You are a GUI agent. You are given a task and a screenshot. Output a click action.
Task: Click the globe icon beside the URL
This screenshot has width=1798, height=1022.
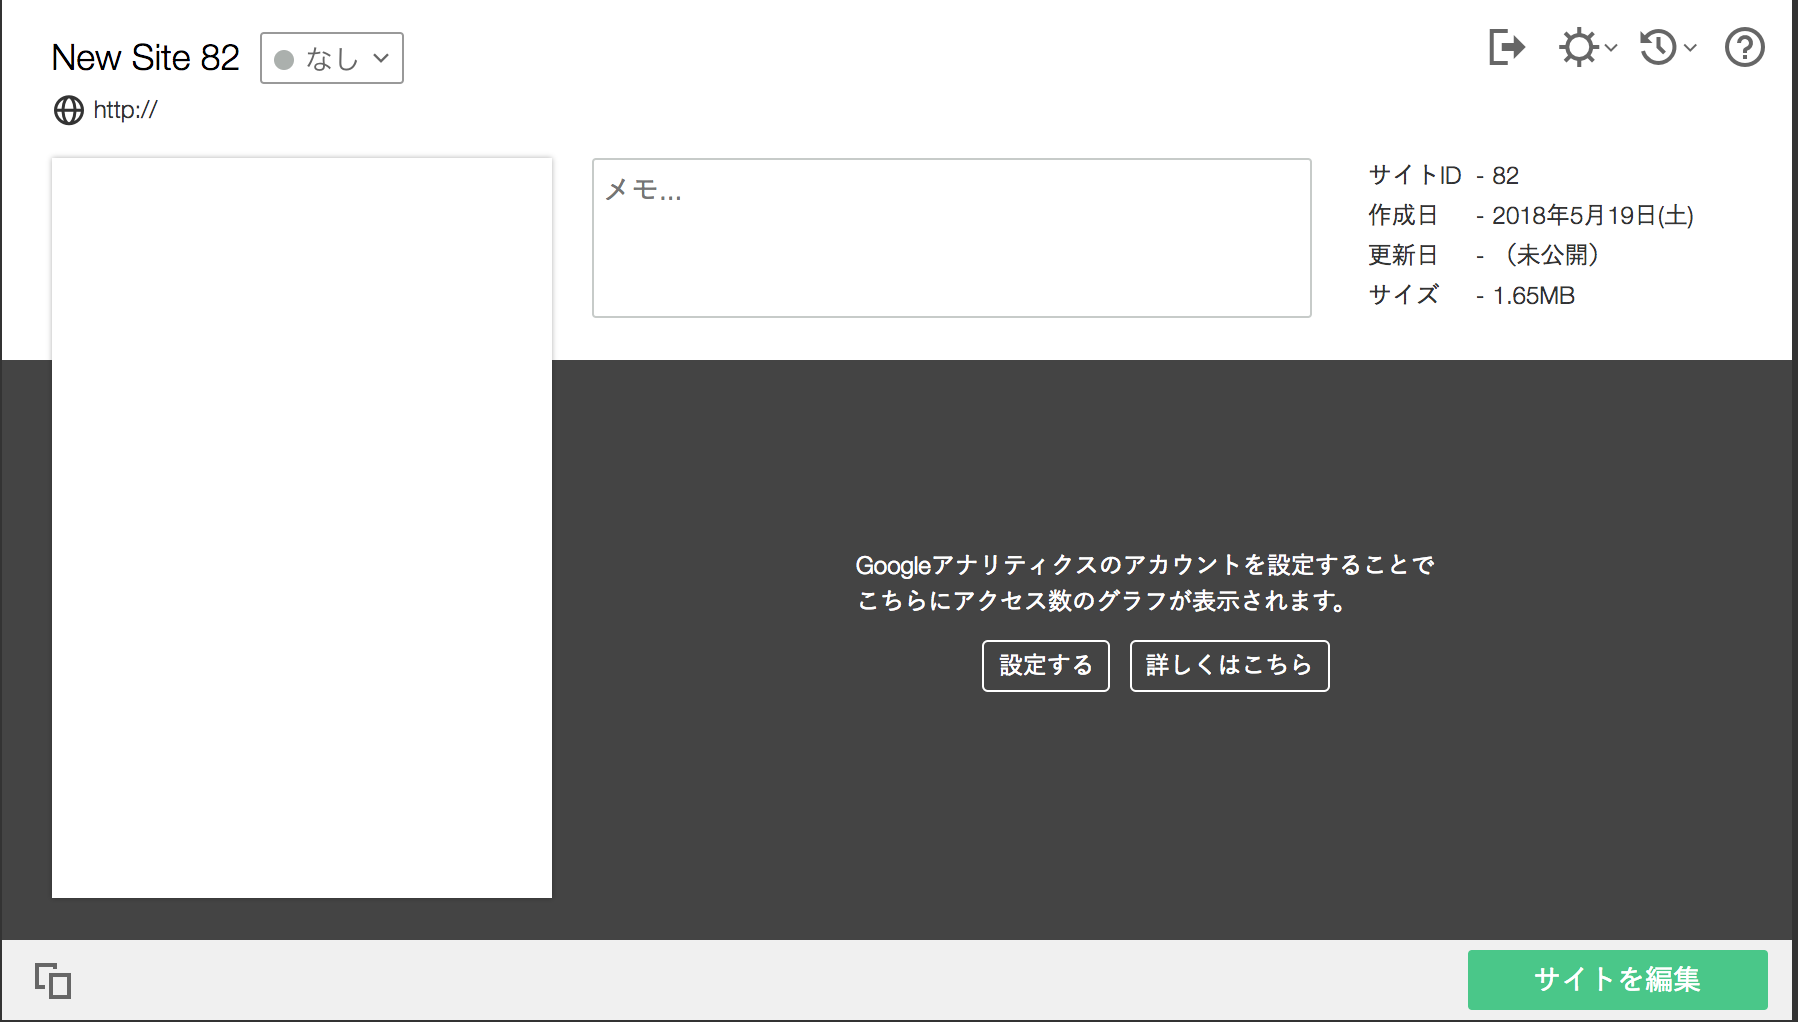pyautogui.click(x=68, y=110)
